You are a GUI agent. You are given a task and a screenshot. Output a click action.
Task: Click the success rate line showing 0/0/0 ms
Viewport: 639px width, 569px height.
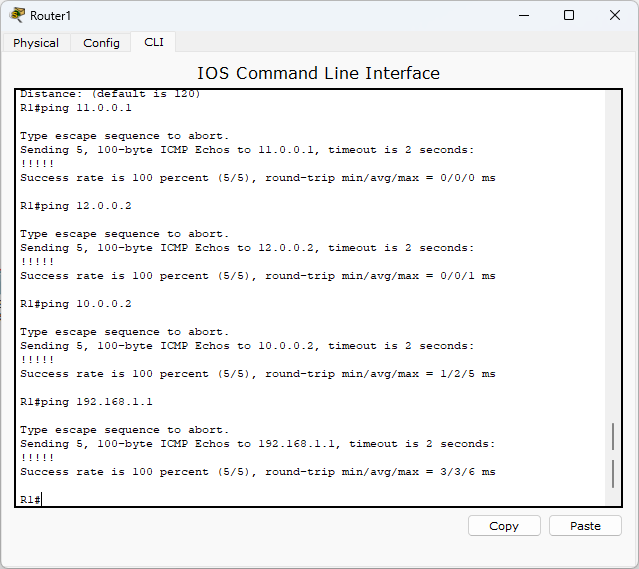pos(258,178)
